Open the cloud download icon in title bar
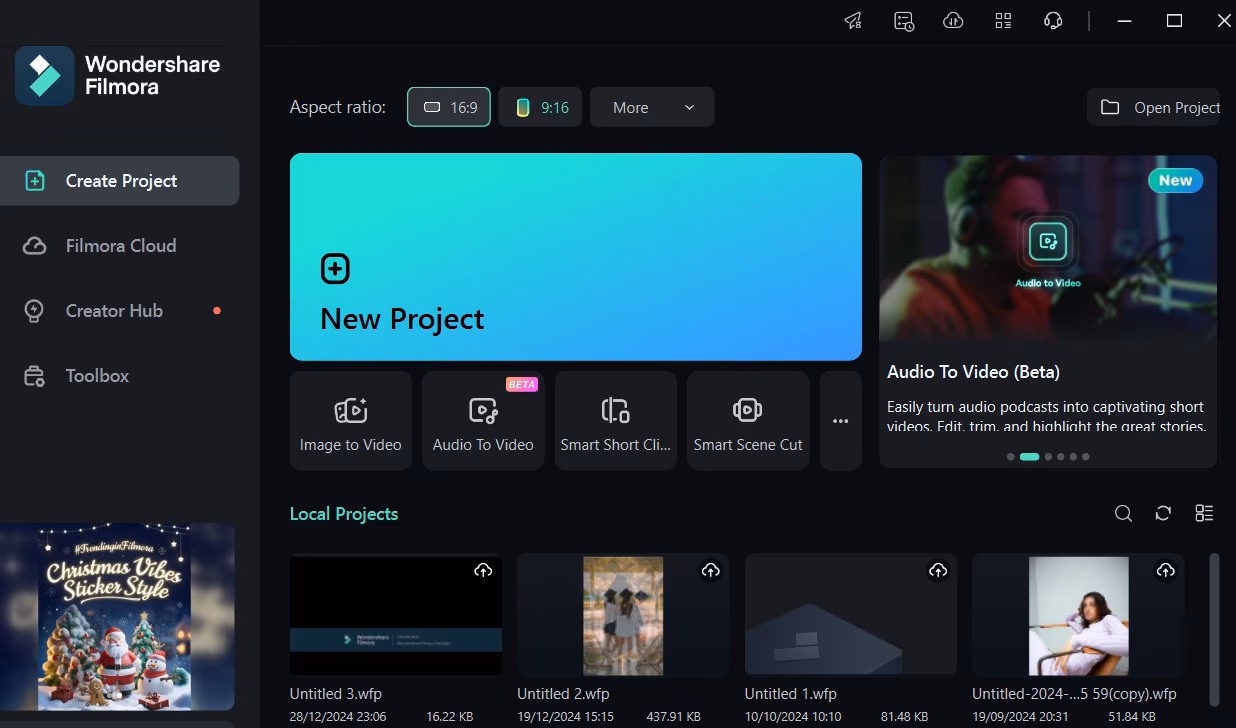 click(953, 21)
